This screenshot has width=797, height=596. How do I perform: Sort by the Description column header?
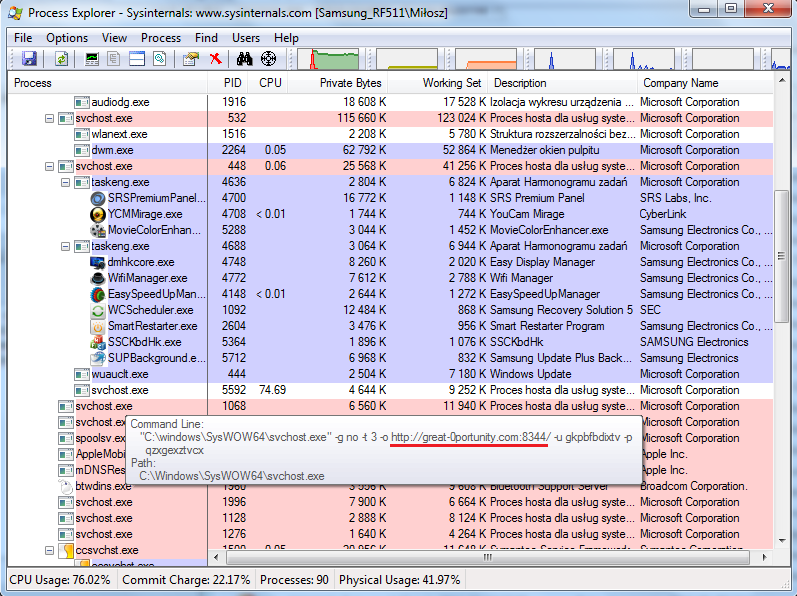tap(562, 83)
